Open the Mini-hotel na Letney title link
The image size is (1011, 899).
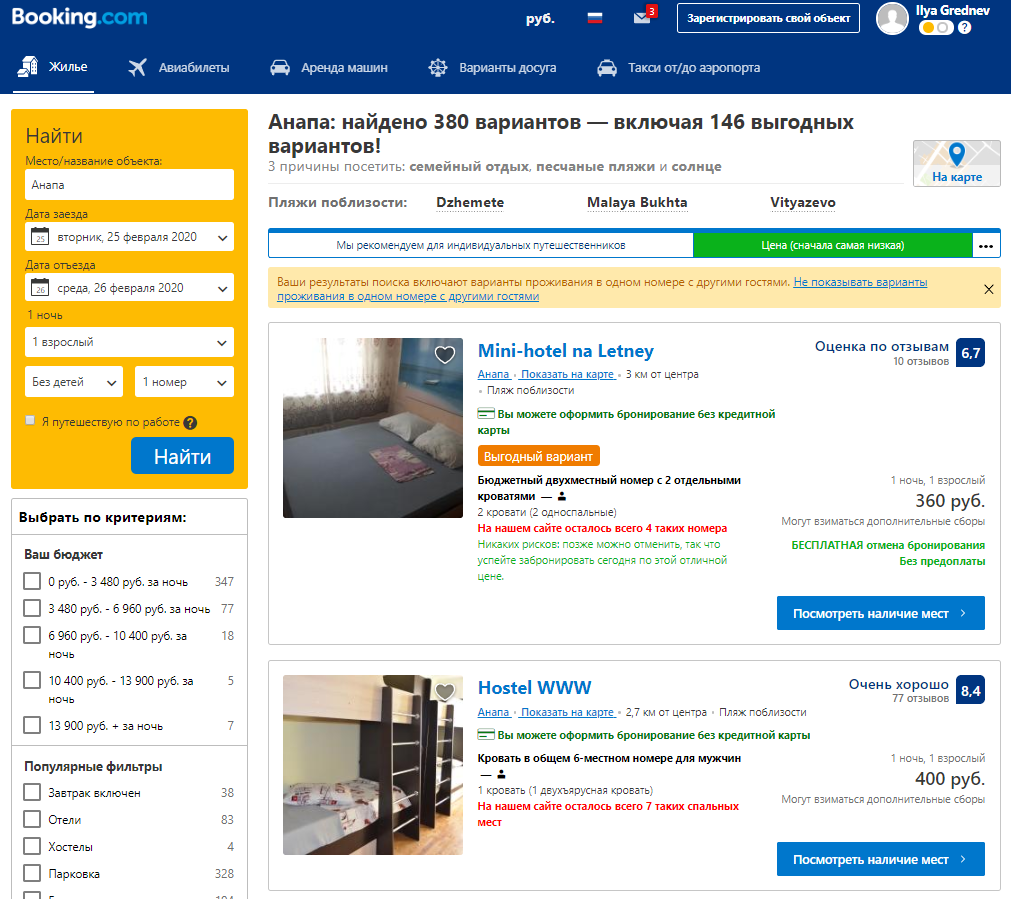click(565, 351)
